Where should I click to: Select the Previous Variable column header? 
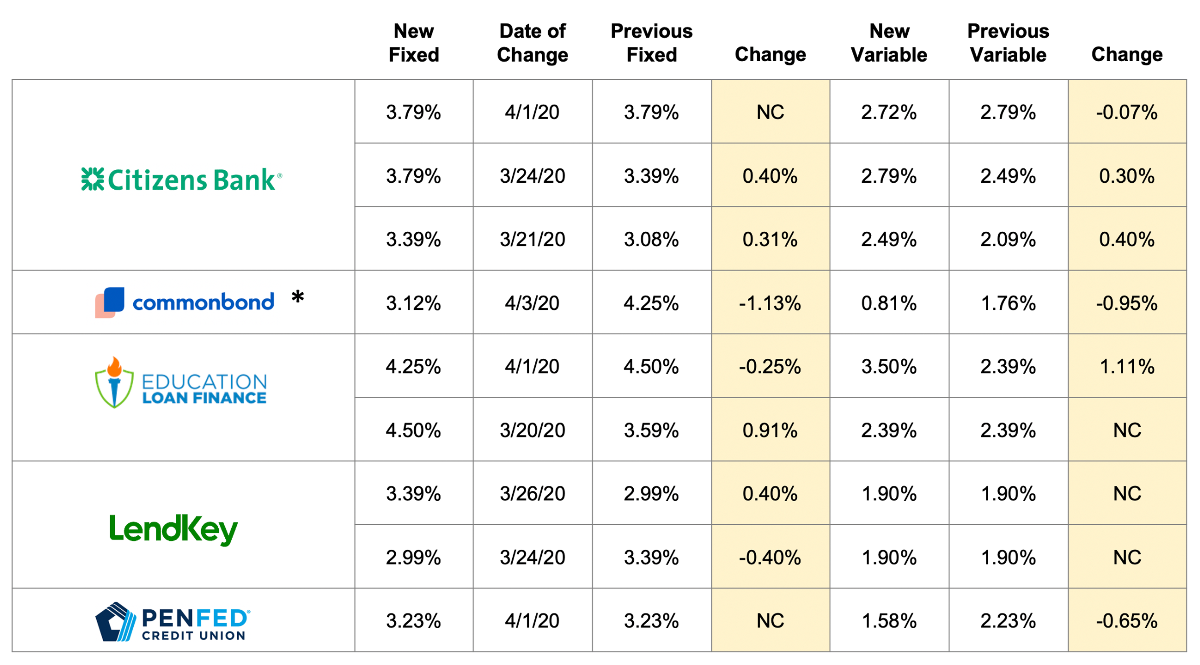1008,43
